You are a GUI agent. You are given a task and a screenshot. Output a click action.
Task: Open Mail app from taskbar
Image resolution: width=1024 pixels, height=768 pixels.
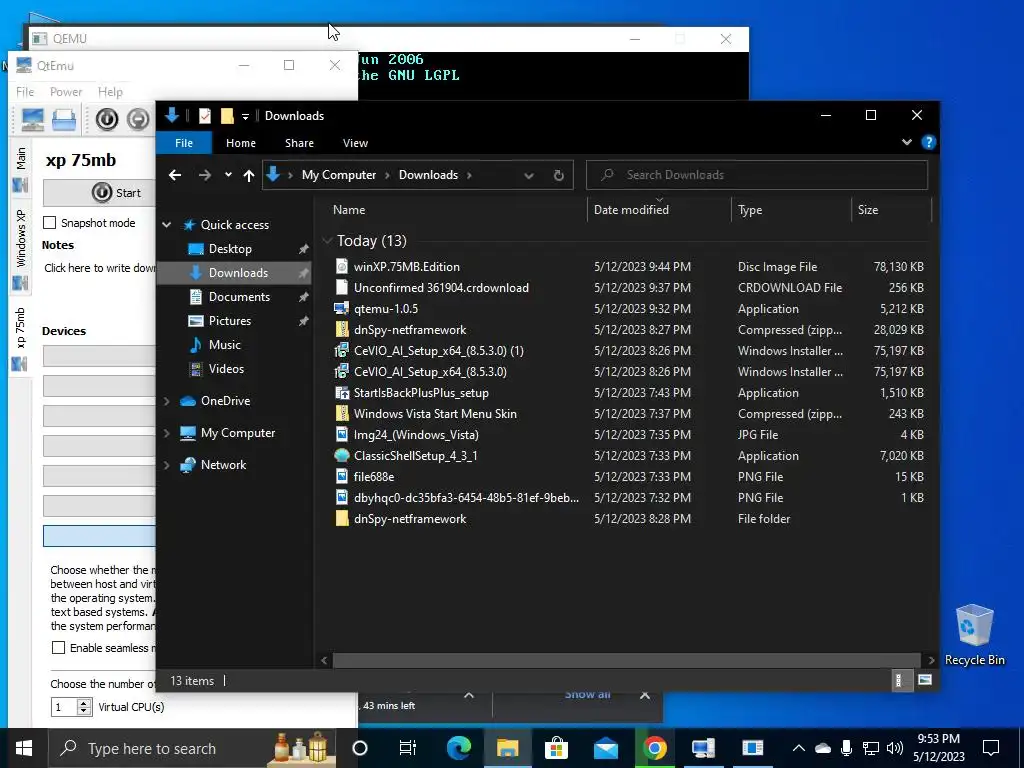tap(605, 748)
